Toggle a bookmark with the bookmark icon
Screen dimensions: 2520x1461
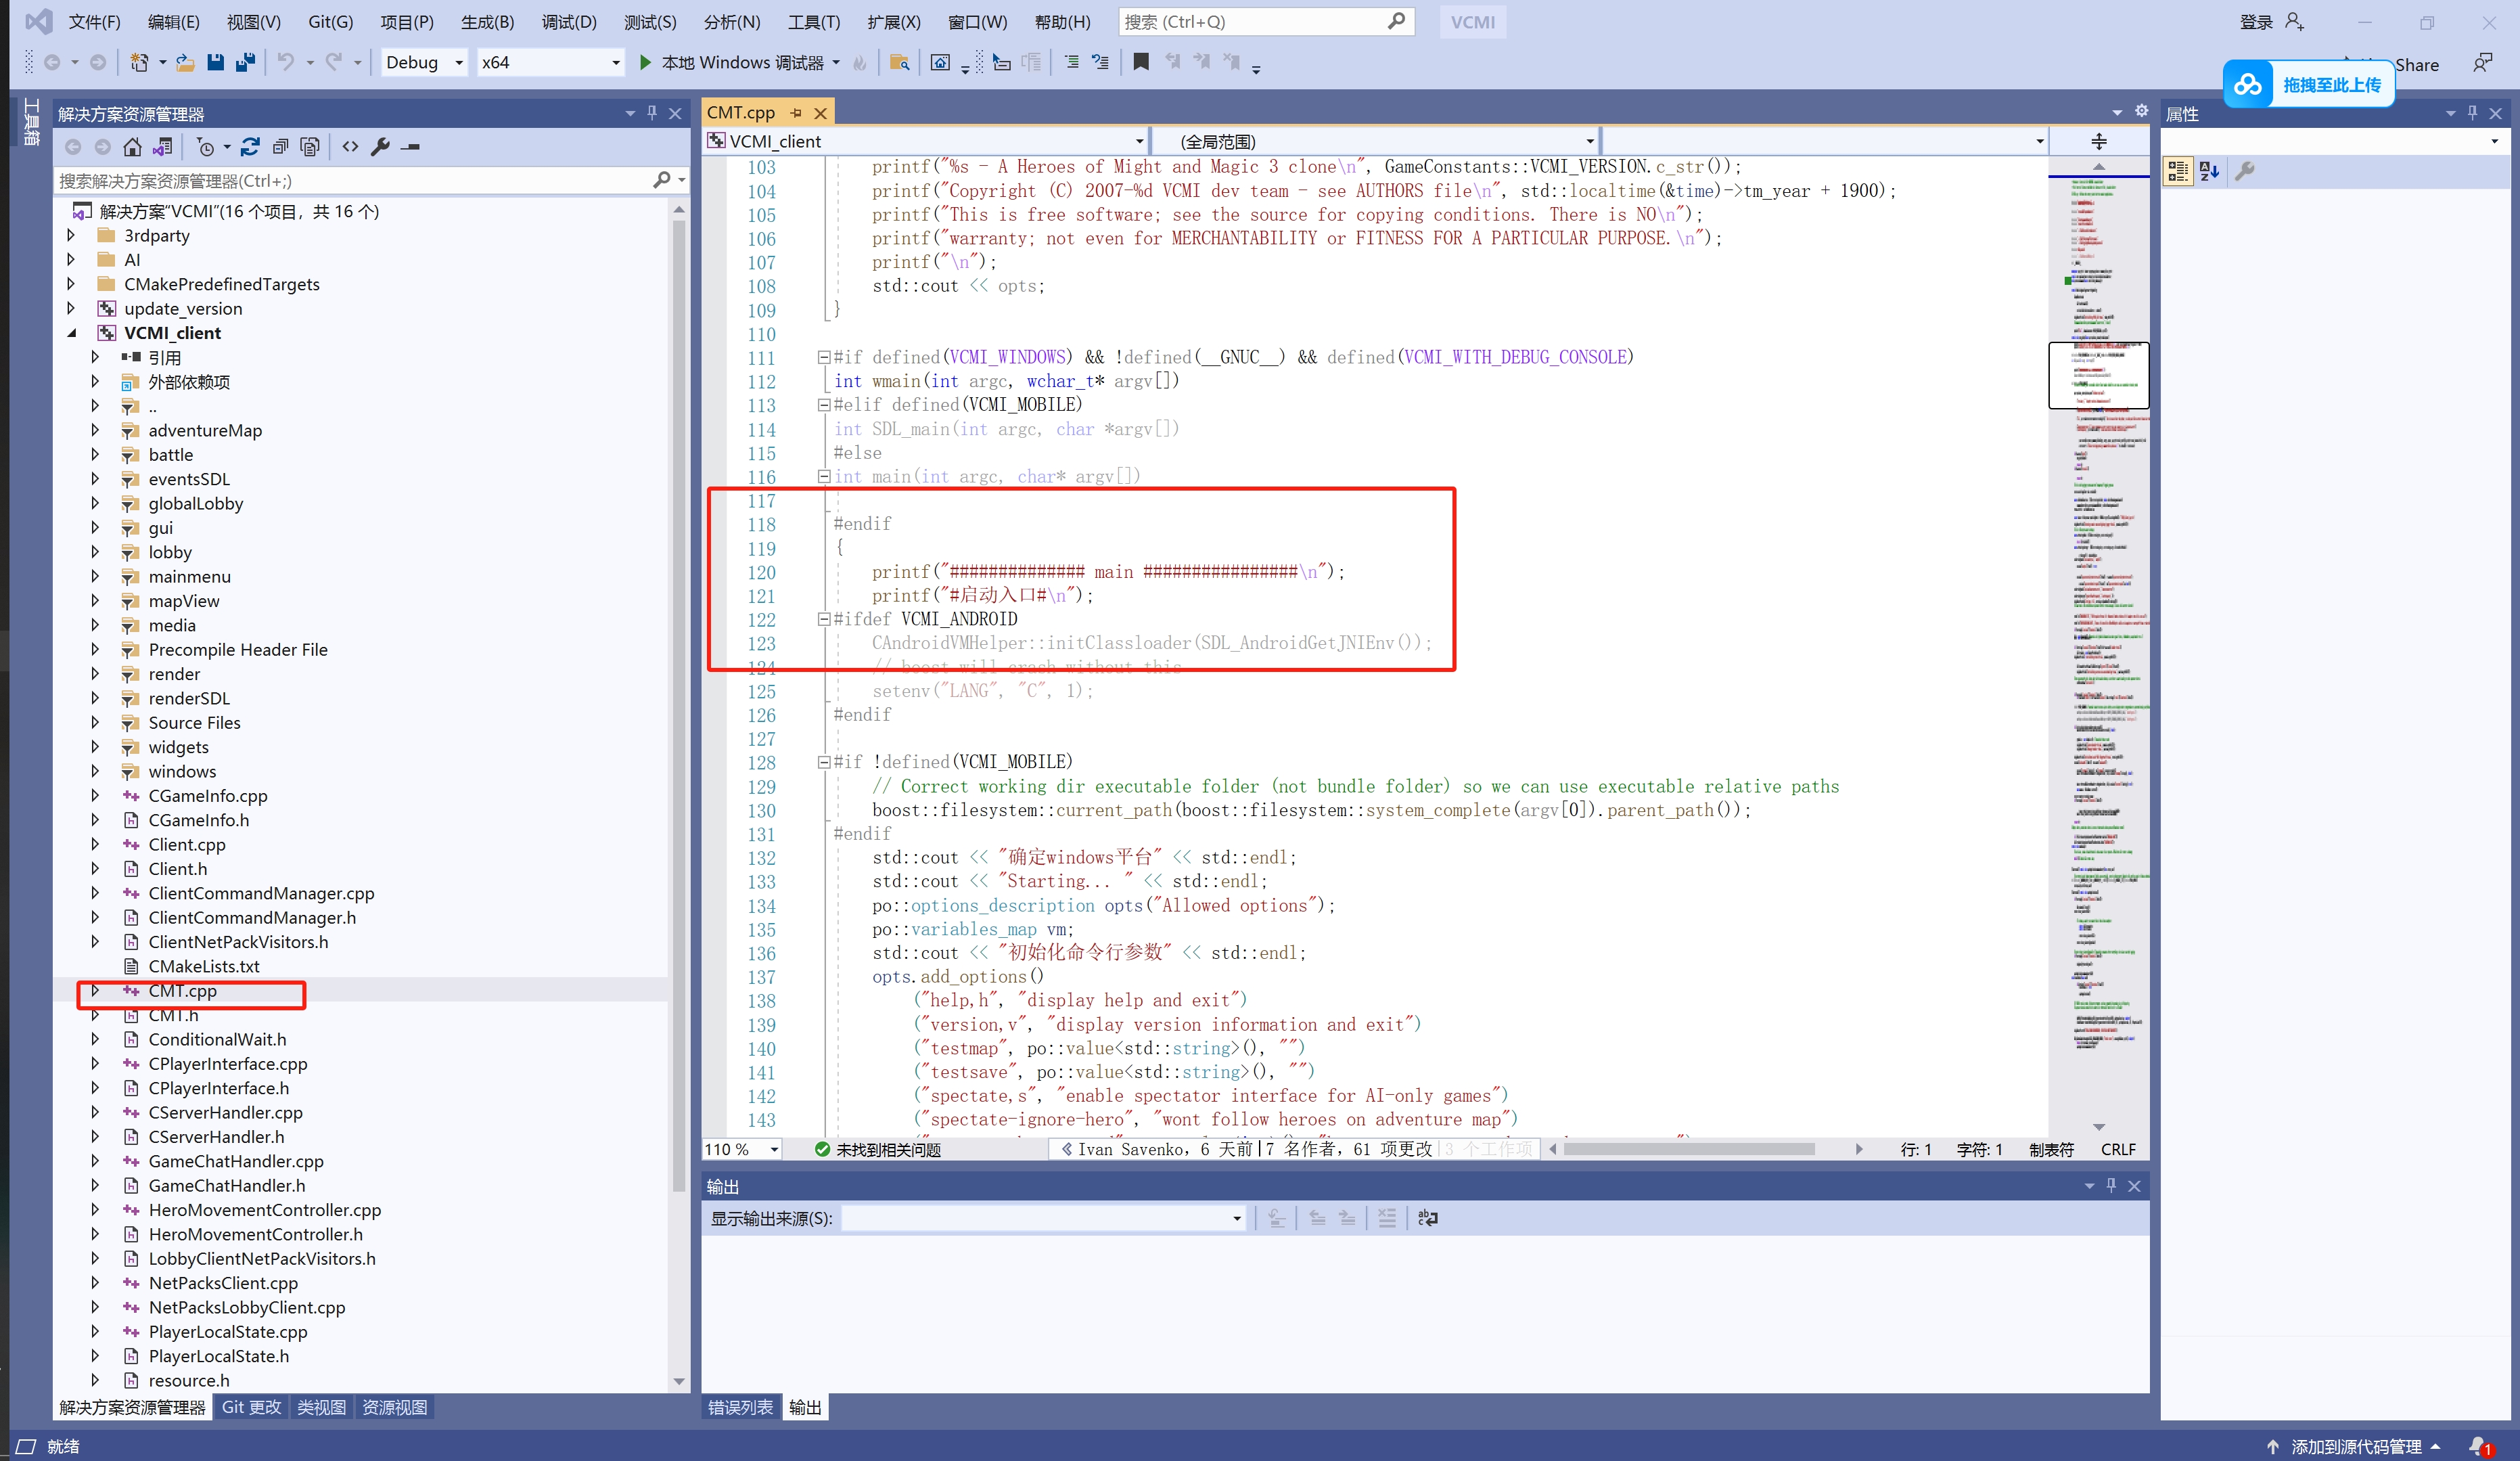(1141, 63)
